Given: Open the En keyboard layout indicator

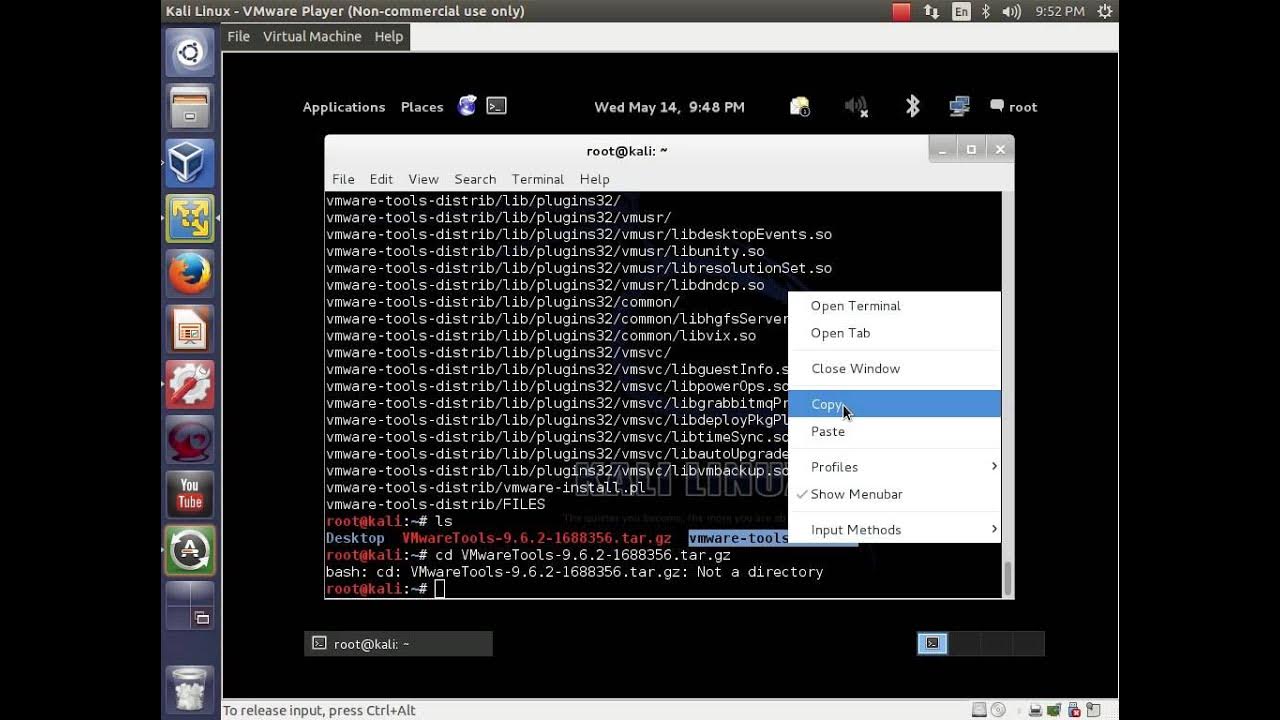Looking at the screenshot, I should [x=961, y=11].
